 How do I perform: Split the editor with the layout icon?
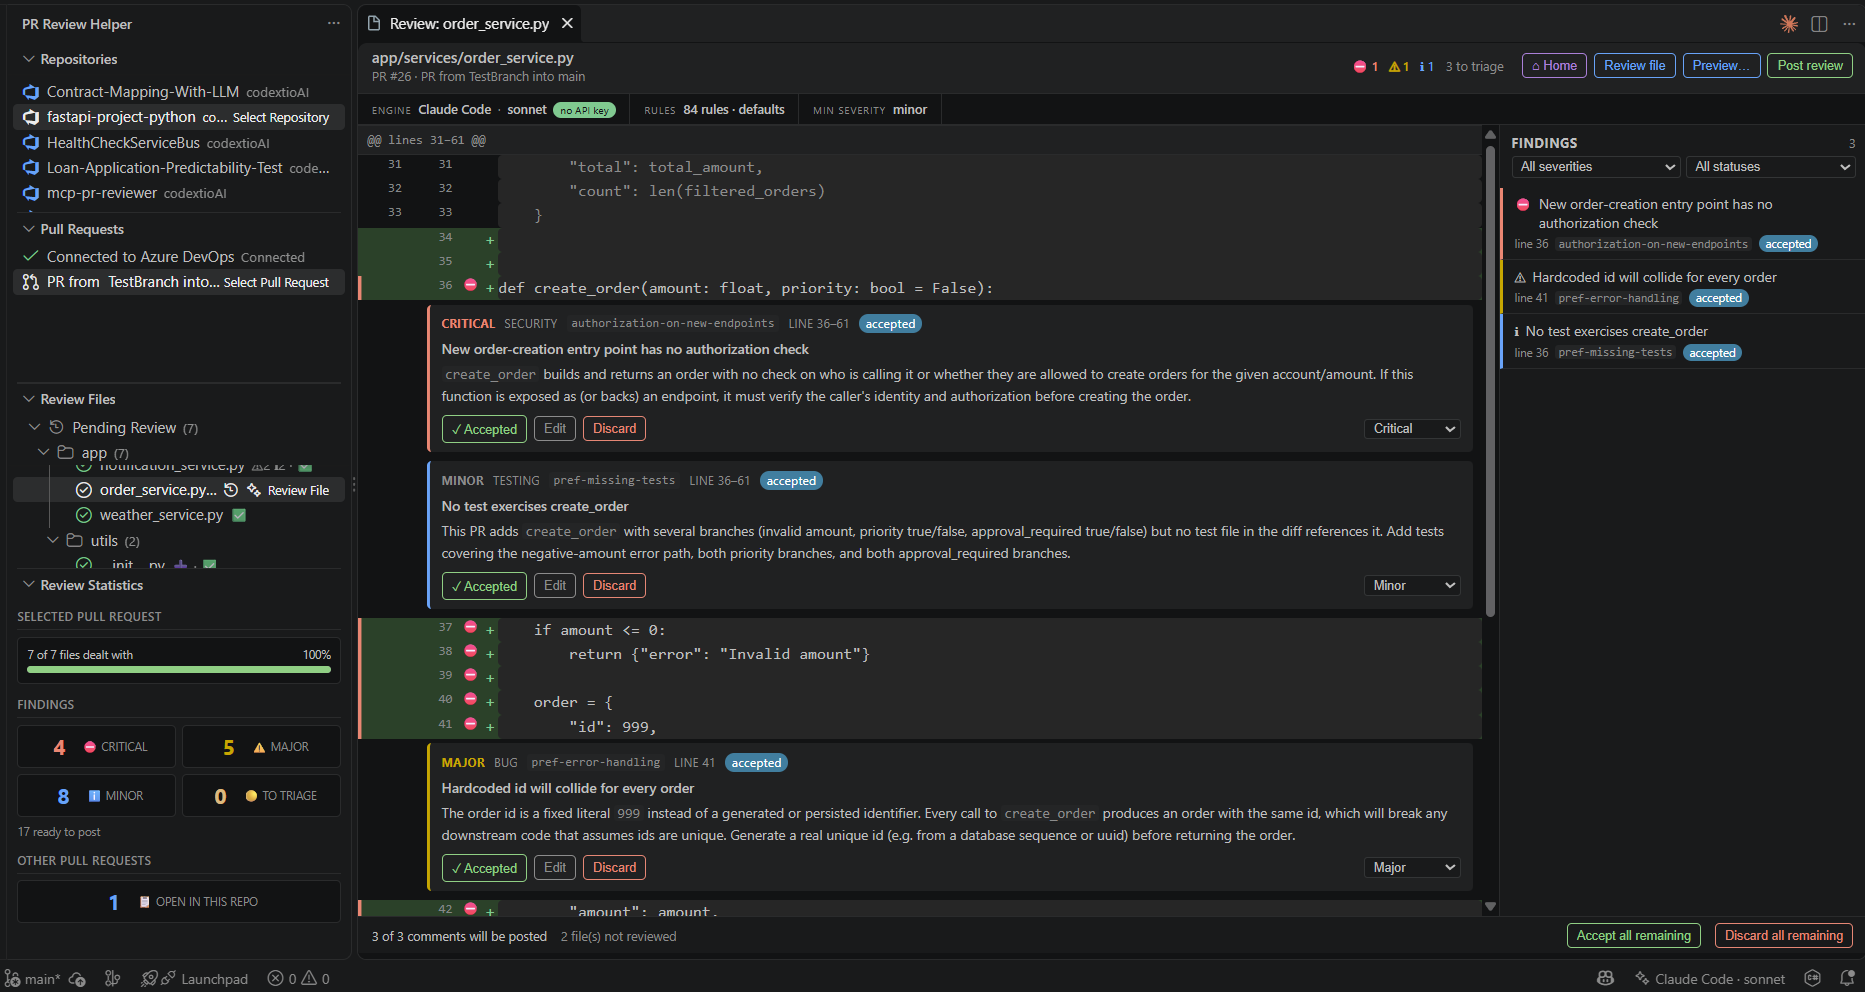click(x=1819, y=24)
